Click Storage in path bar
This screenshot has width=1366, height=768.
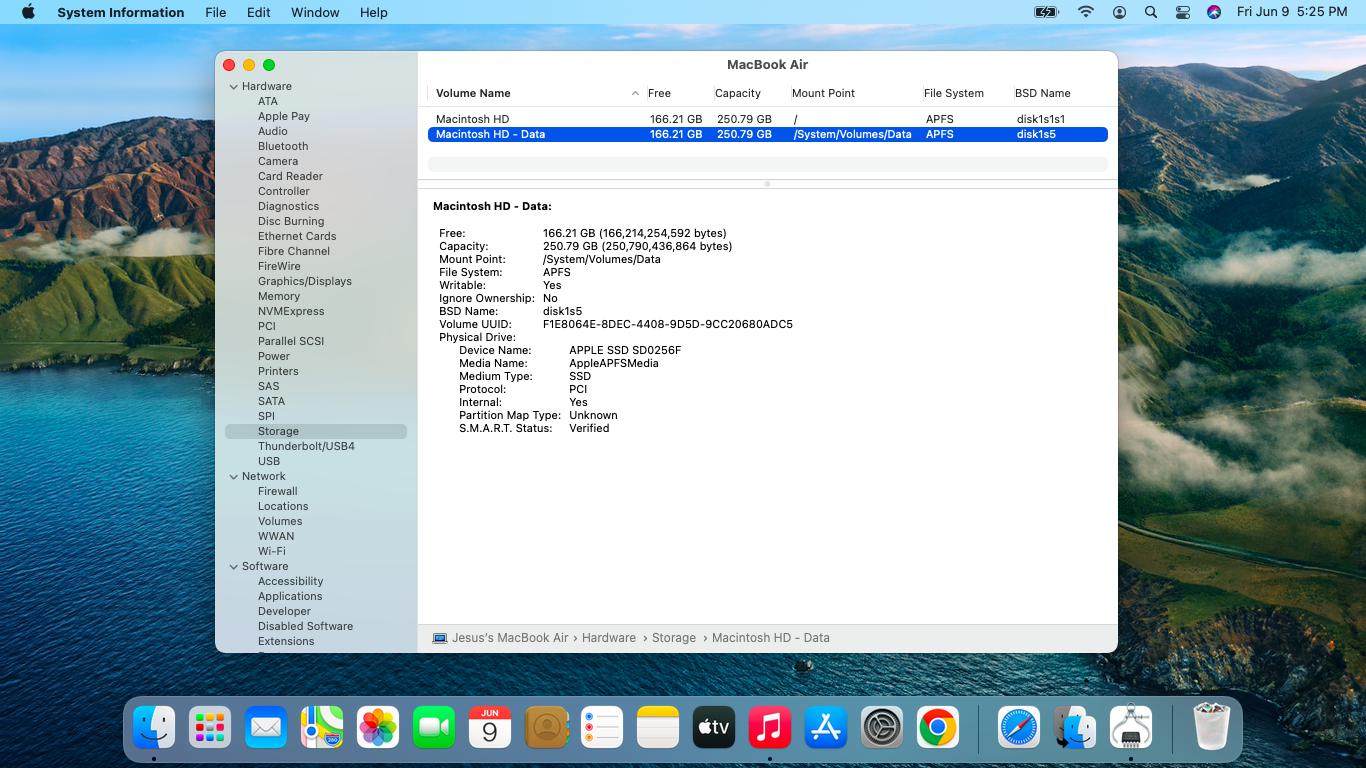tap(674, 638)
